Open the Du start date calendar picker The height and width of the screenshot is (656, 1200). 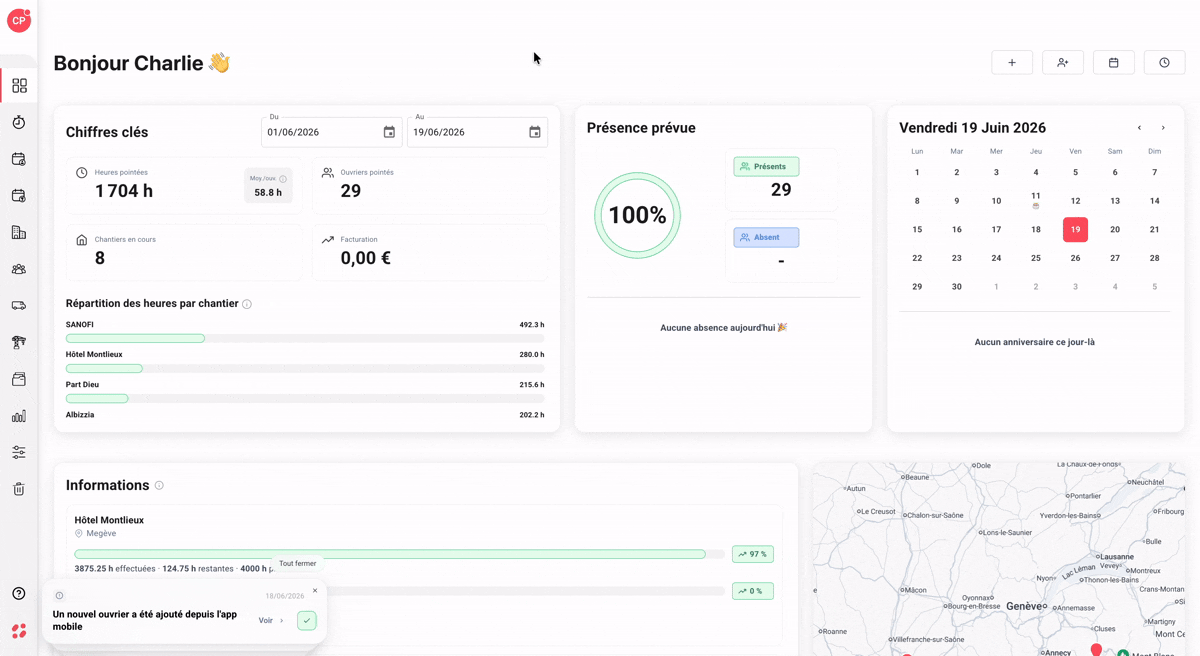point(389,132)
